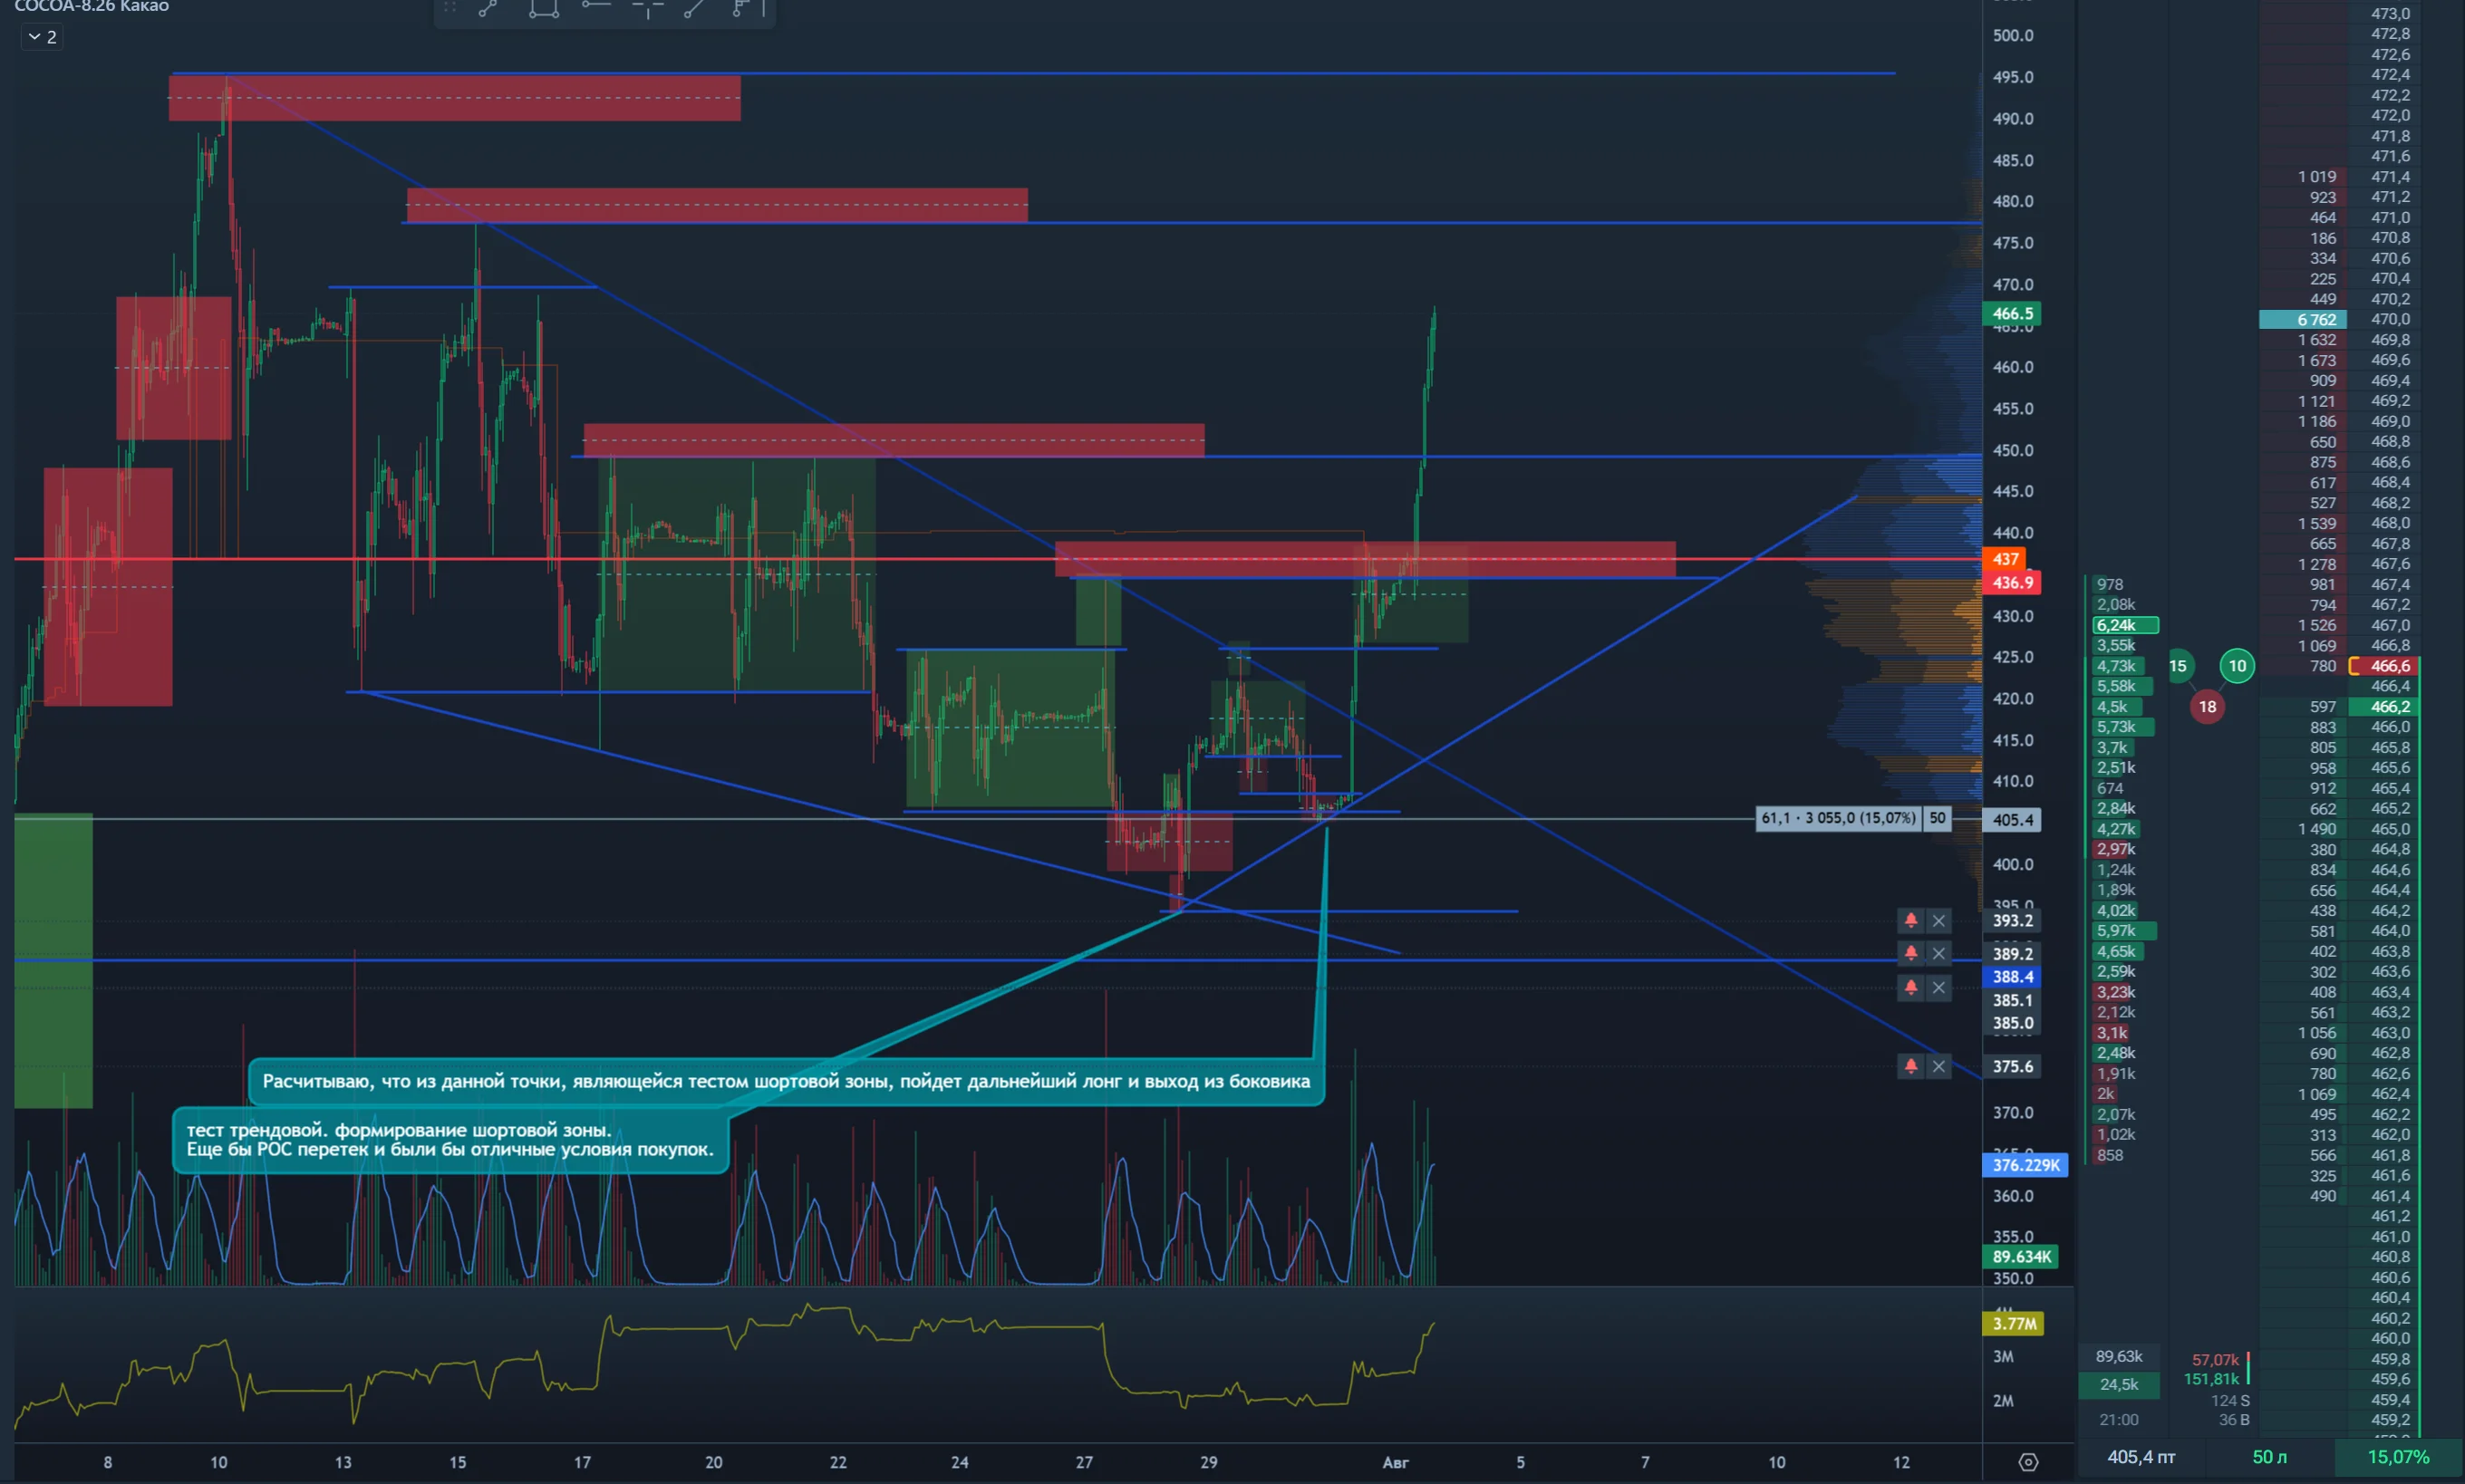Screen dimensions: 2465x1484
Task: Remove the 385.1 price alert
Action: tap(1938, 988)
